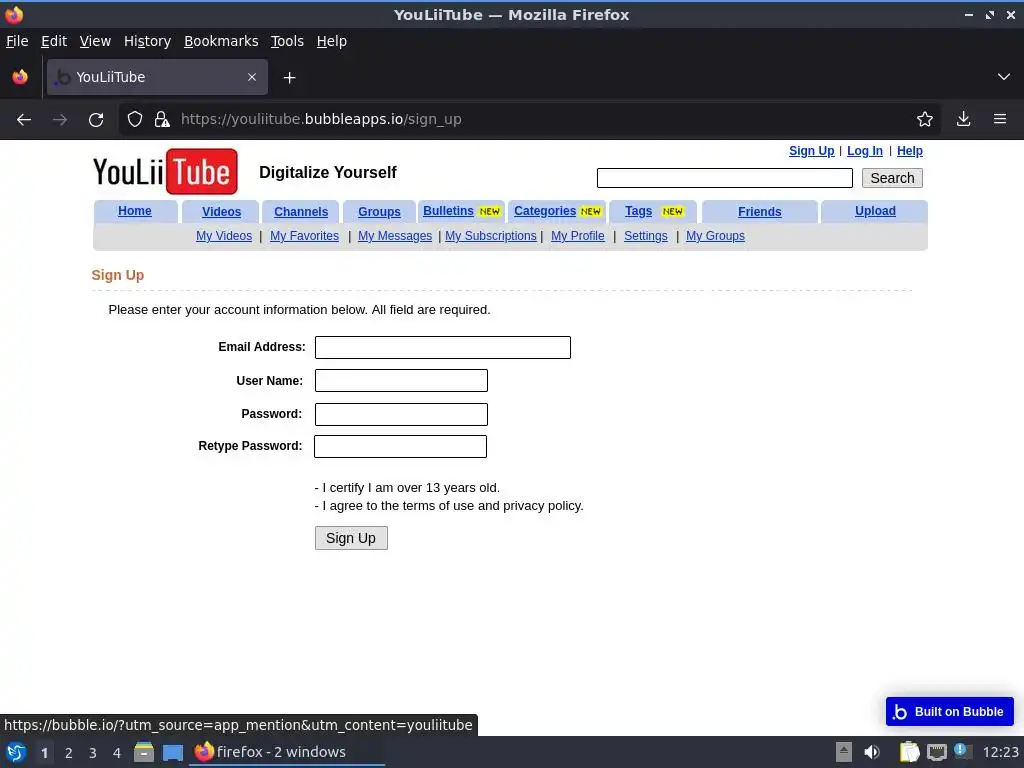Click the Sign Up link at top right

[x=811, y=151]
